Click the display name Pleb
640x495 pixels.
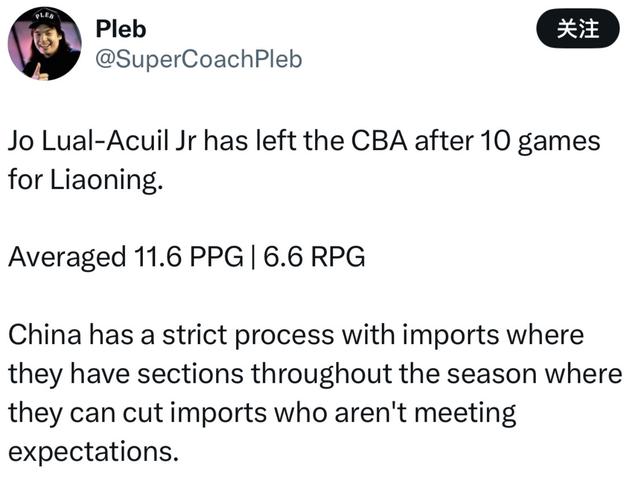120,29
